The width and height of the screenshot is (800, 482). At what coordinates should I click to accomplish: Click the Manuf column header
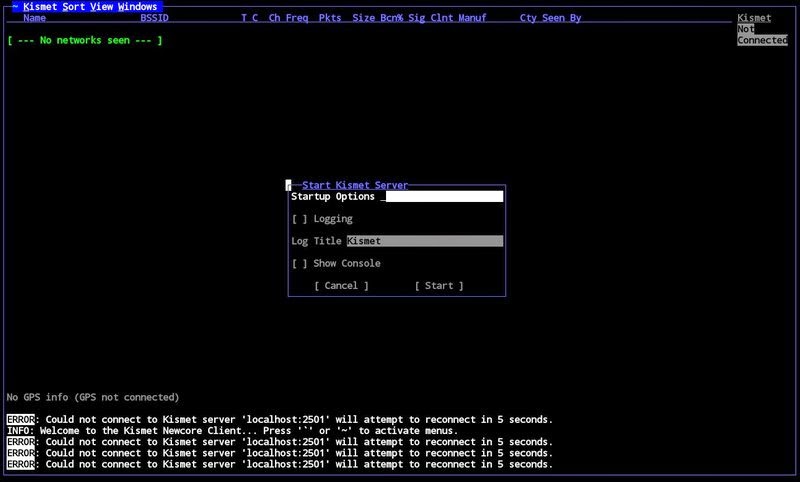tap(472, 18)
